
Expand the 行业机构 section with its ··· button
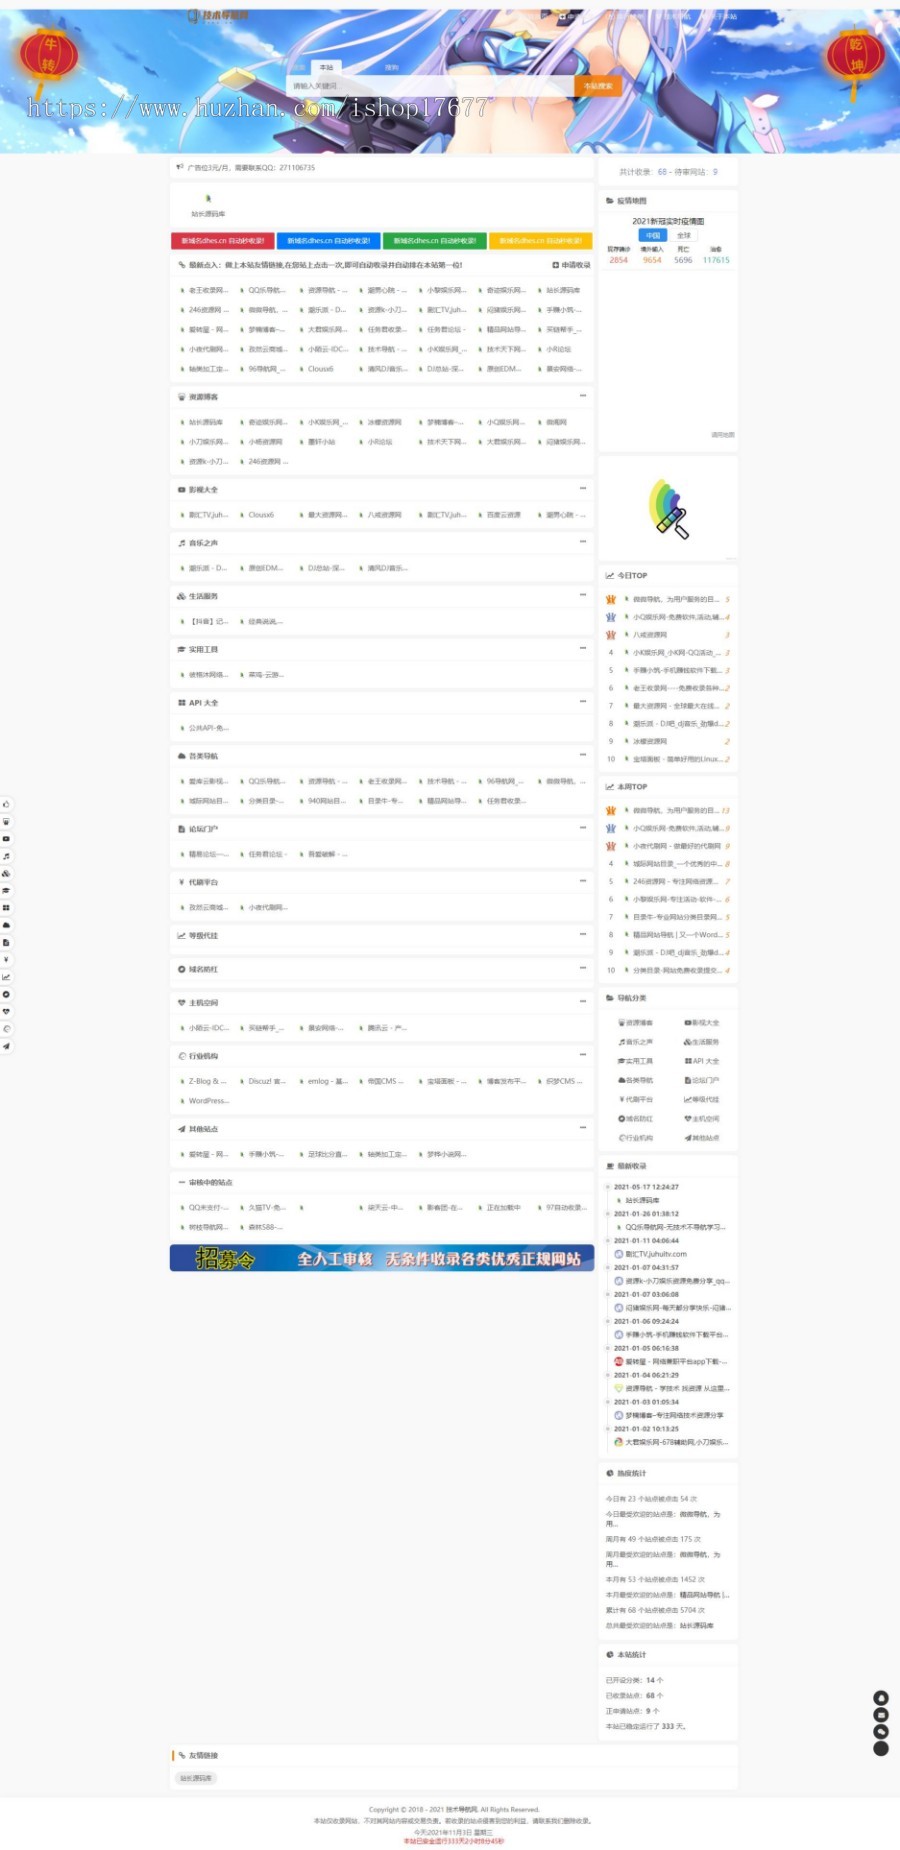[x=582, y=1055]
